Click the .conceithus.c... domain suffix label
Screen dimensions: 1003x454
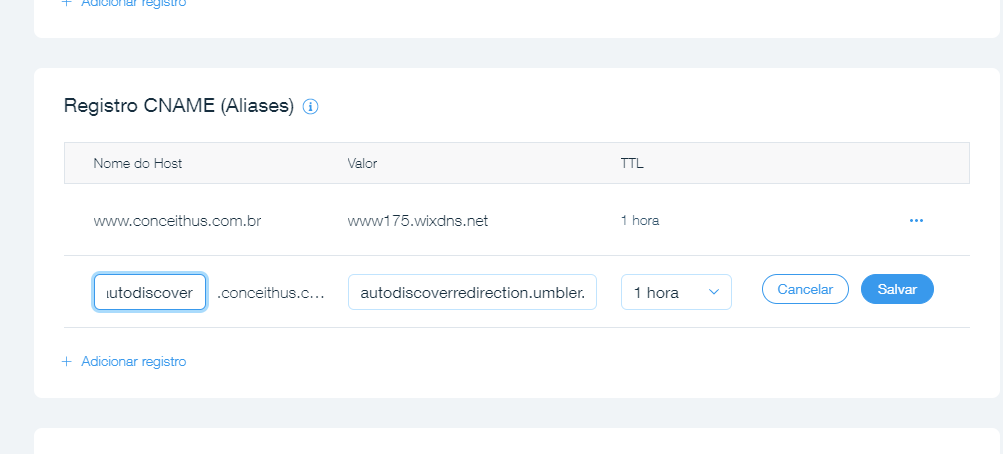271,292
